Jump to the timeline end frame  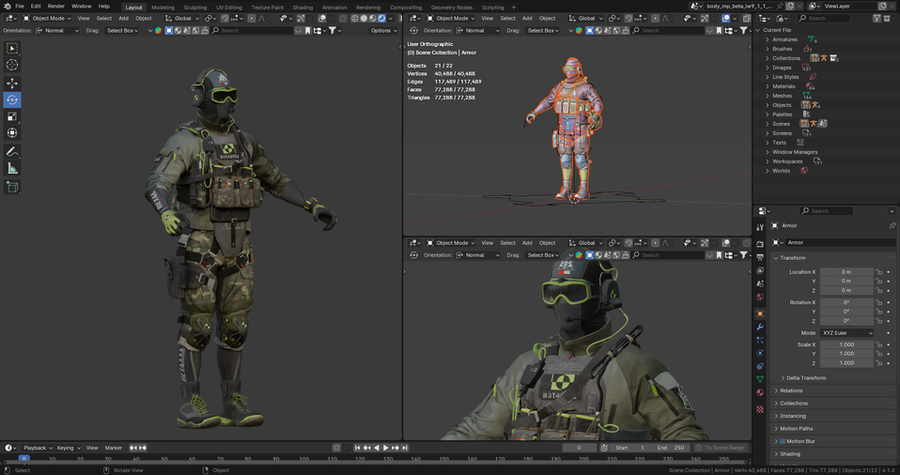click(405, 447)
